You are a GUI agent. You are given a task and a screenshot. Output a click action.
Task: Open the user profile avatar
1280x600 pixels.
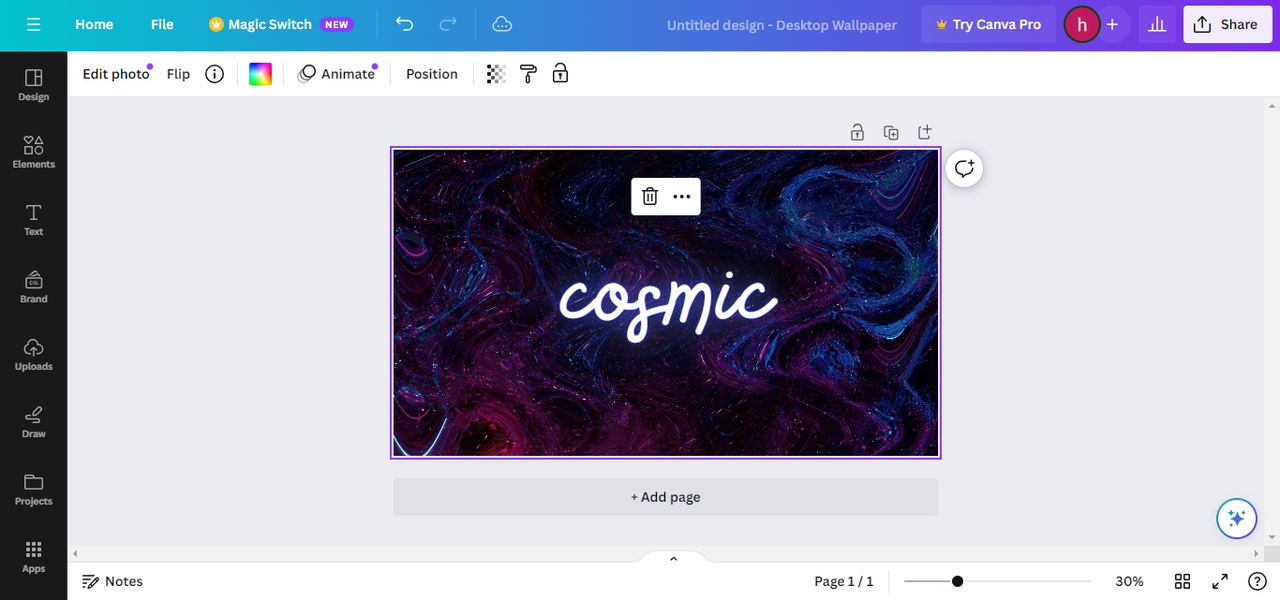pos(1081,24)
